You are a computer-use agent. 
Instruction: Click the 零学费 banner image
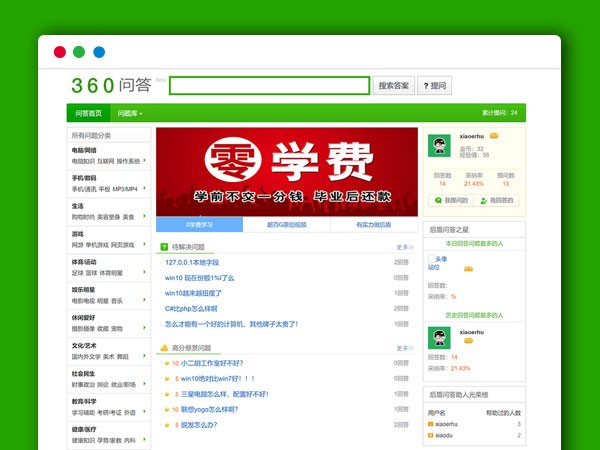(x=287, y=170)
